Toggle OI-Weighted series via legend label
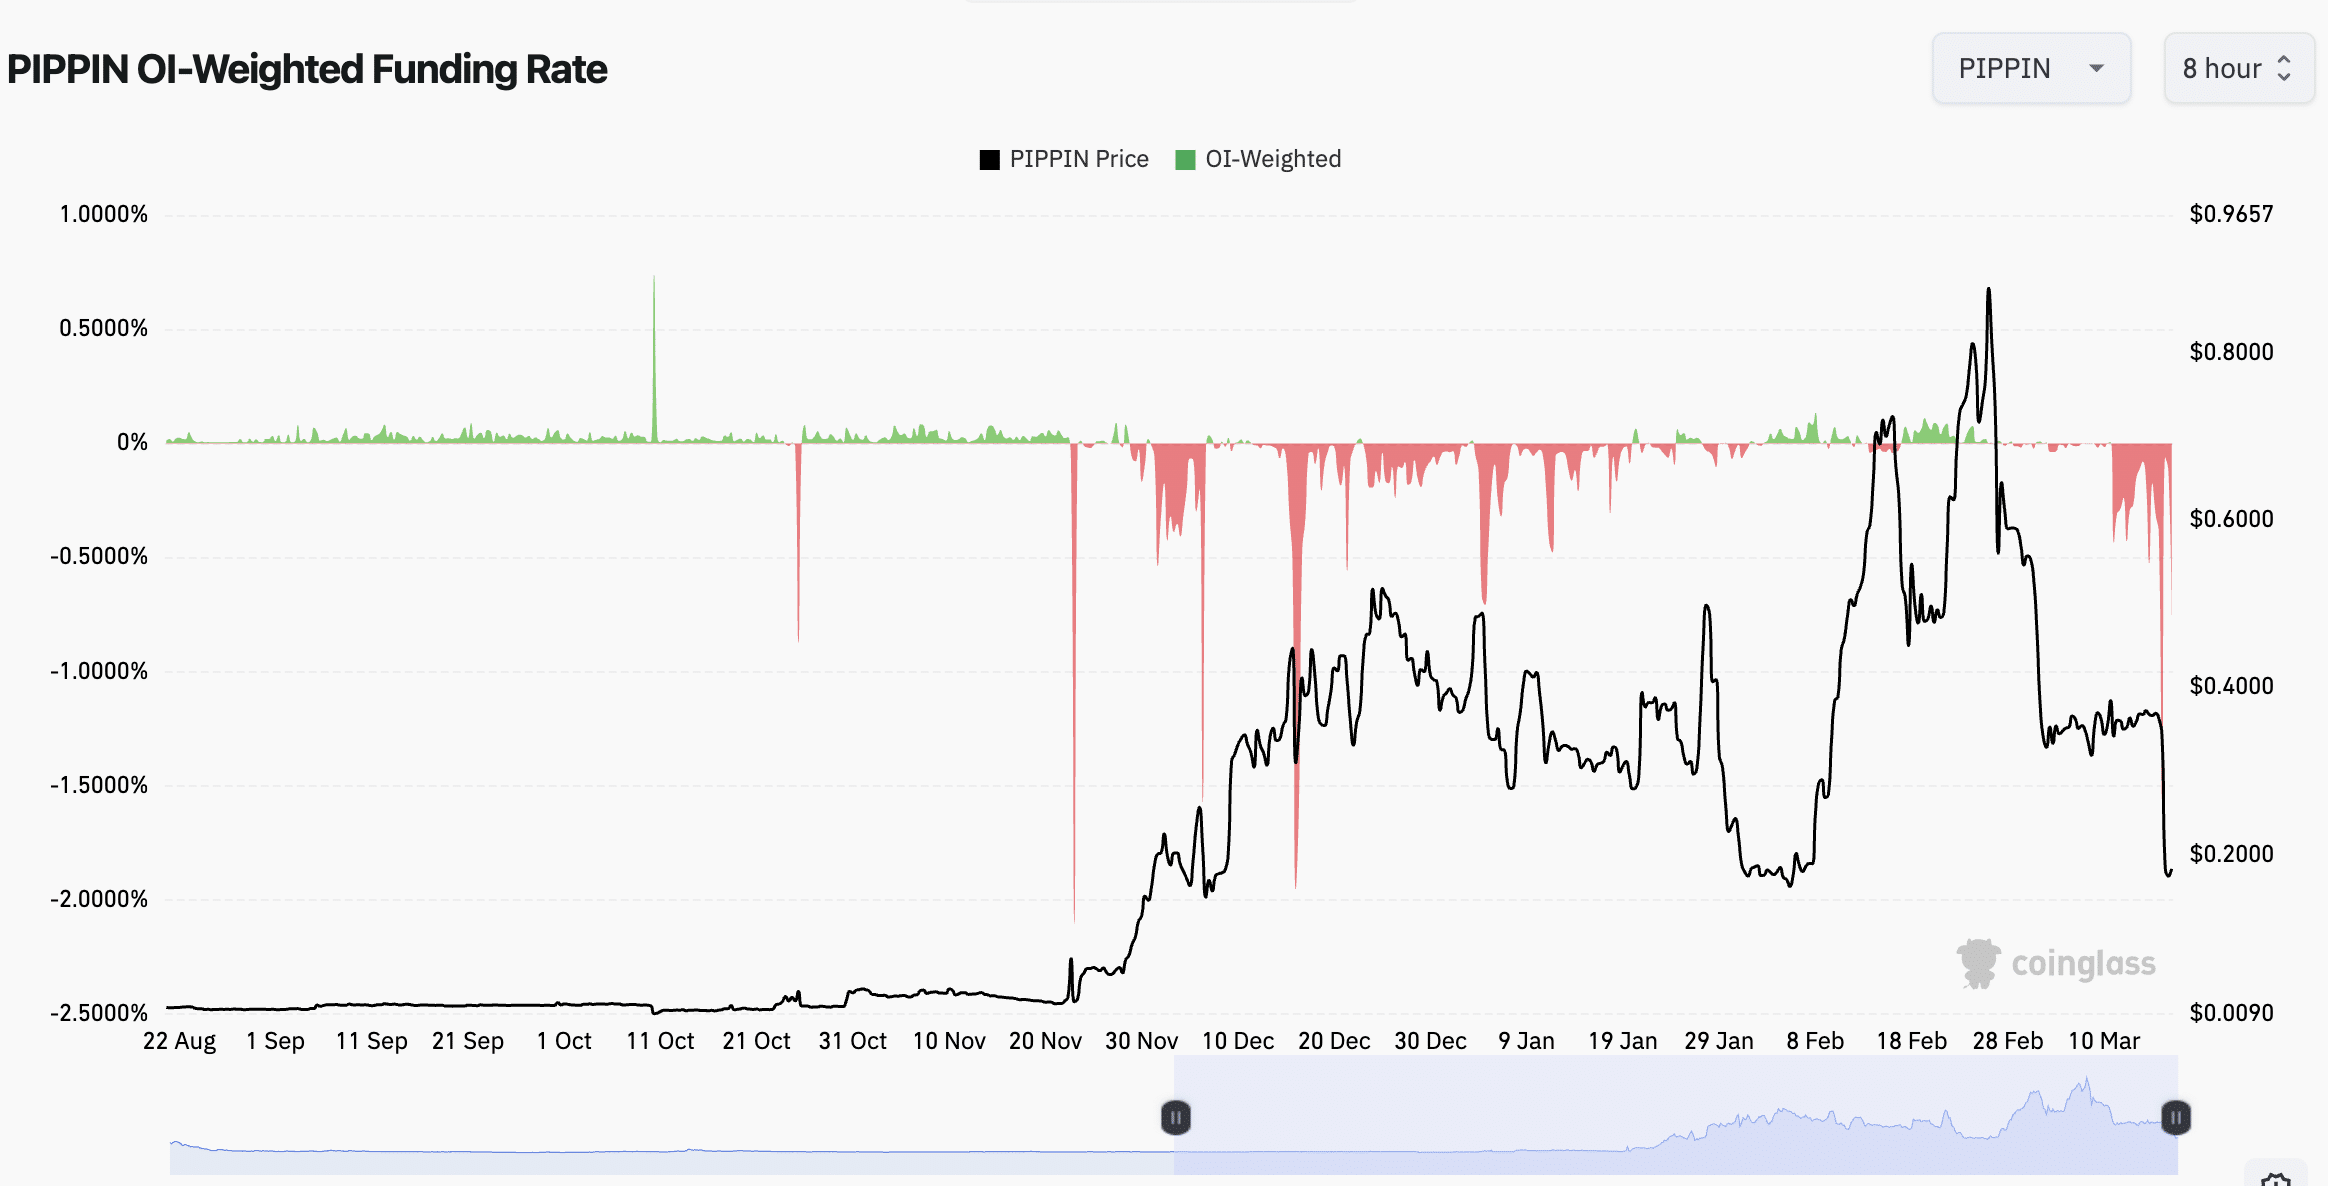 point(1272,160)
